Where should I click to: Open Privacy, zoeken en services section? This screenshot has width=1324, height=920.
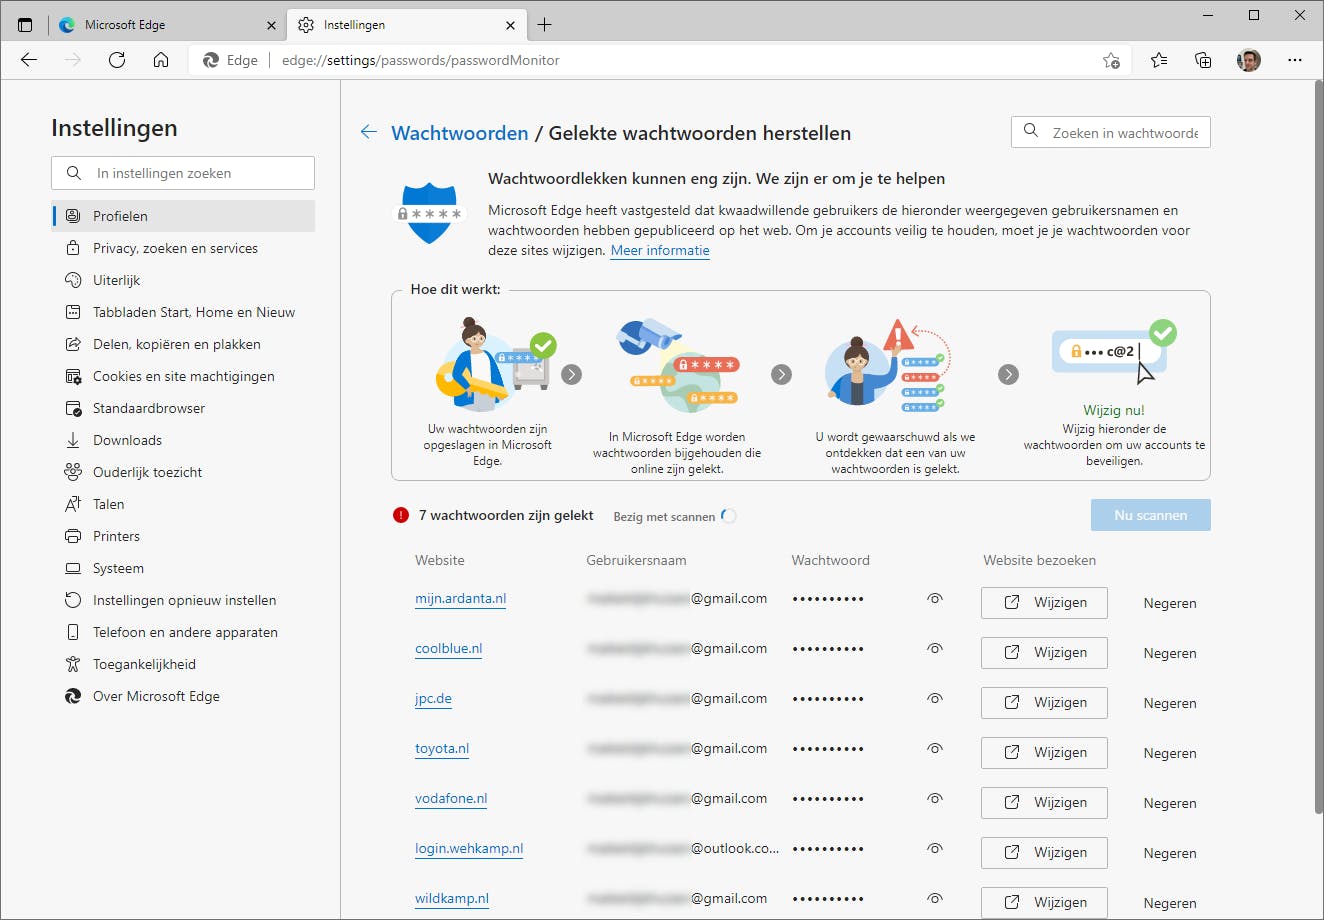[x=183, y=248]
